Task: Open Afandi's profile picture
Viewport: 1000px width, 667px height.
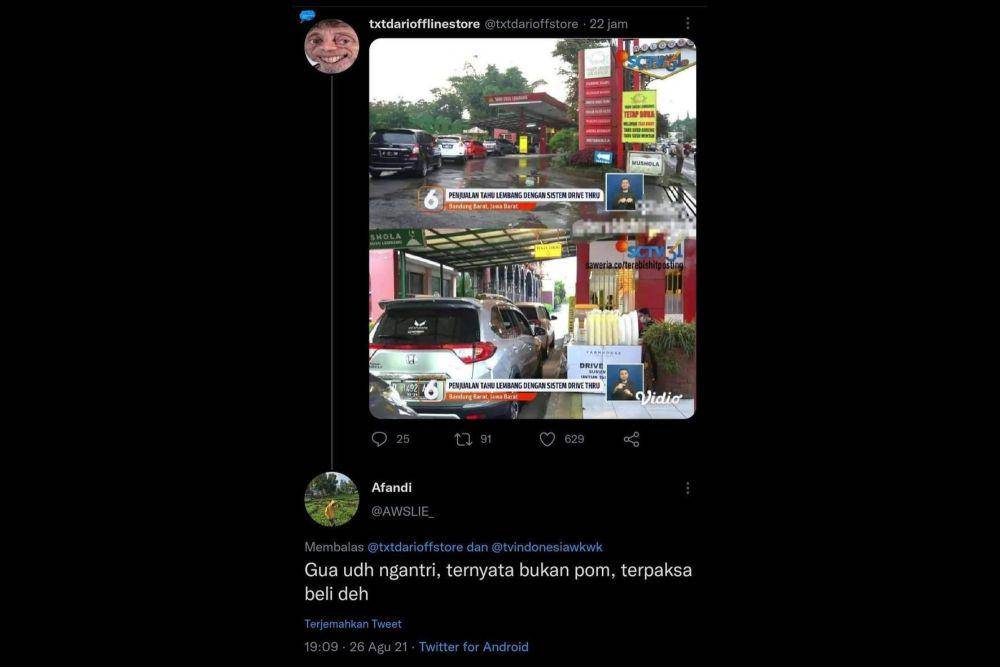Action: [332, 499]
